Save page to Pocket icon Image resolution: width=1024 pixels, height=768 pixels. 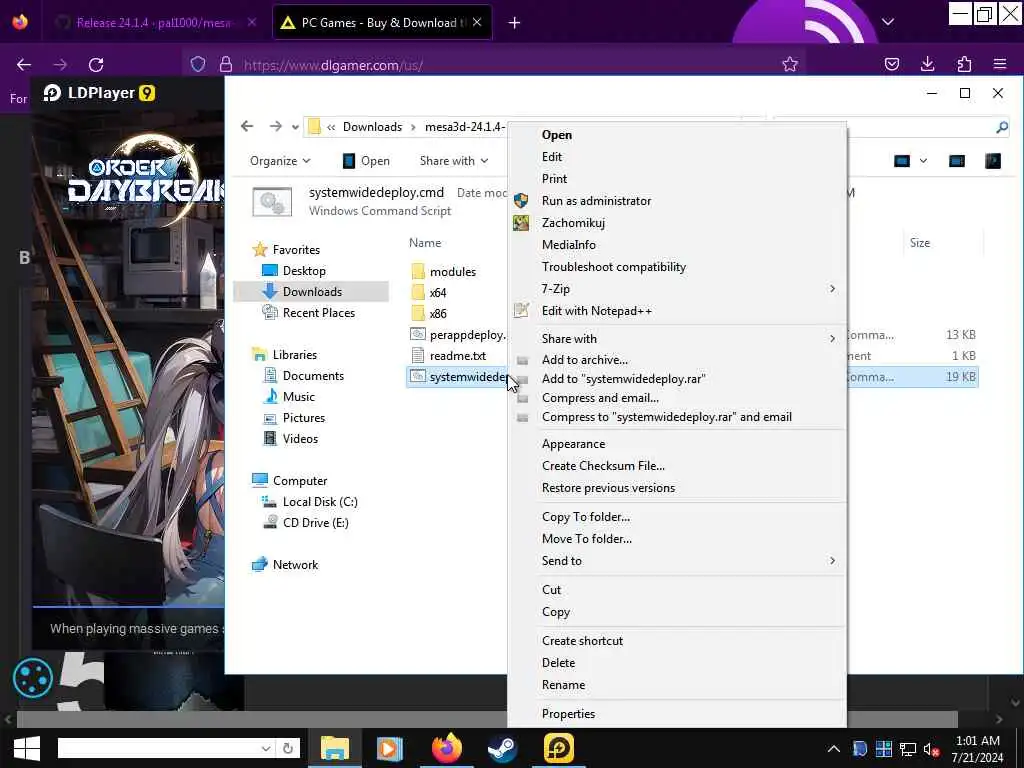point(891,64)
